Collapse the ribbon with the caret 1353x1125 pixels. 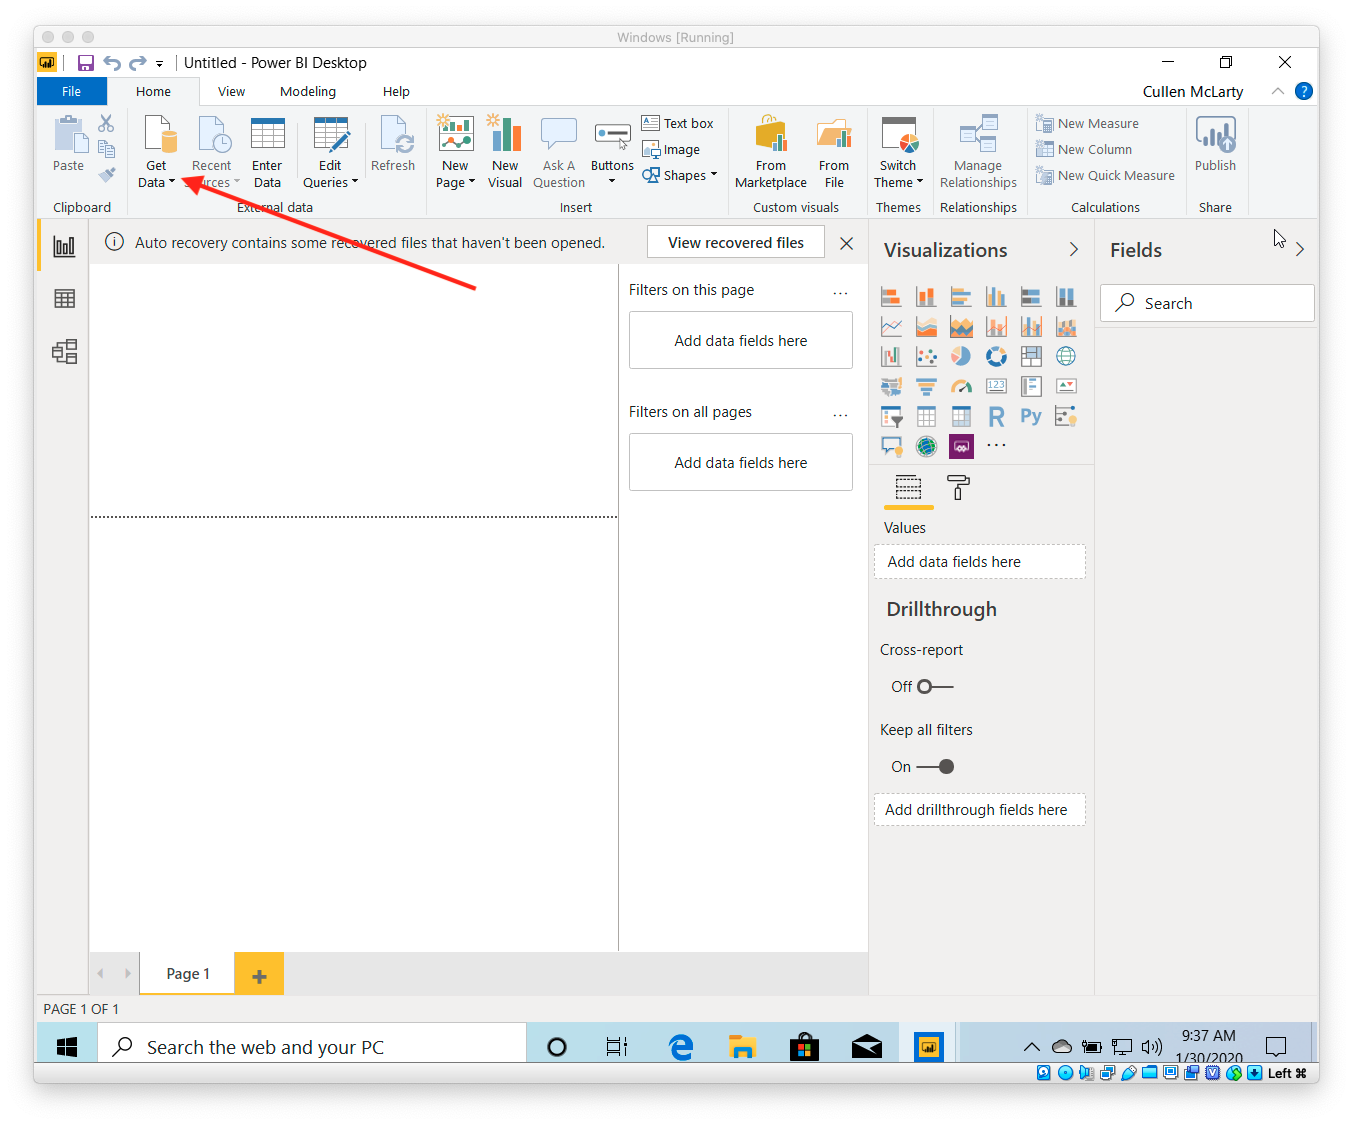pyautogui.click(x=1277, y=91)
